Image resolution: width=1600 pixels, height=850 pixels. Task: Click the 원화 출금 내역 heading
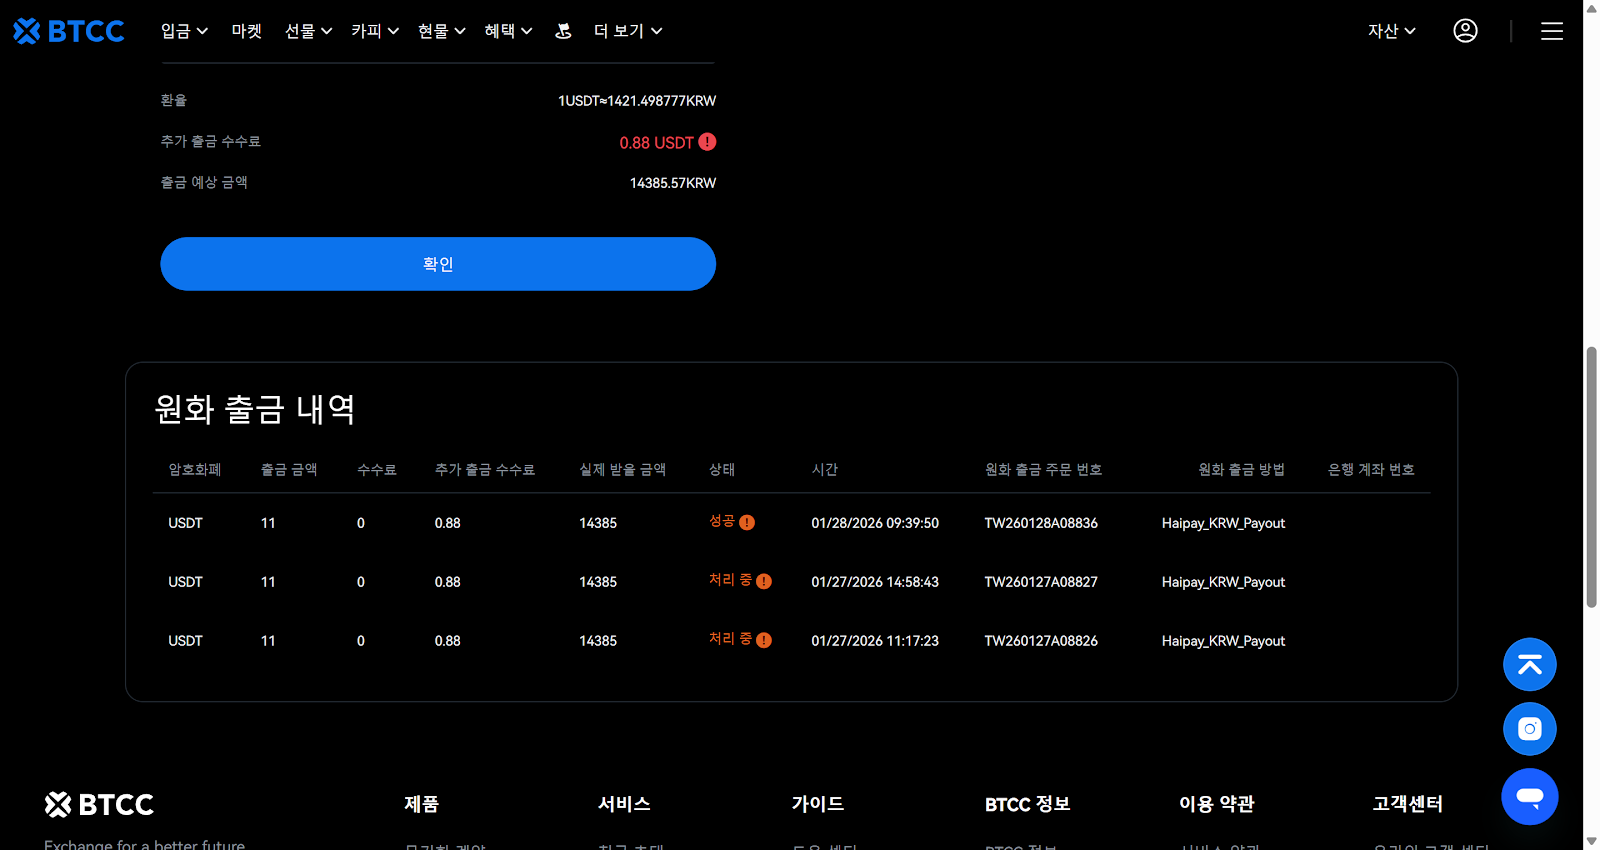pyautogui.click(x=255, y=409)
